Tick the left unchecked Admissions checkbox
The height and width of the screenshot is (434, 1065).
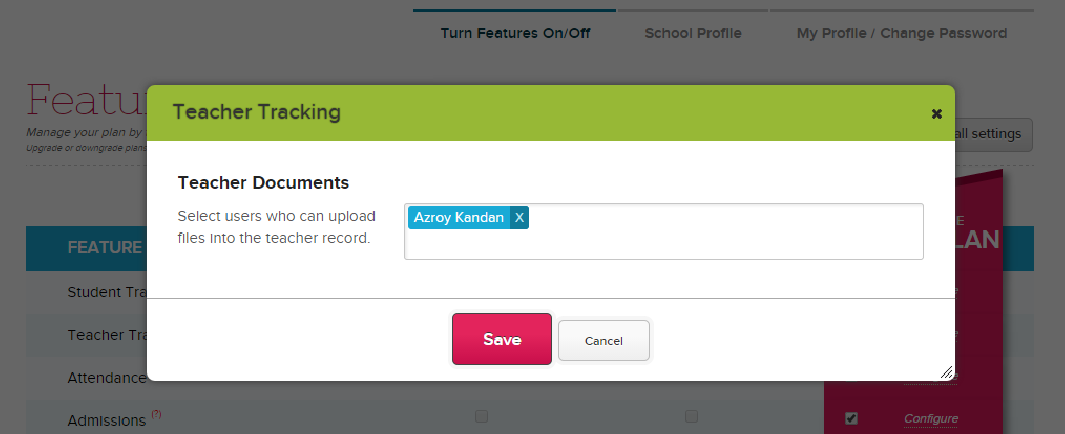coord(481,416)
